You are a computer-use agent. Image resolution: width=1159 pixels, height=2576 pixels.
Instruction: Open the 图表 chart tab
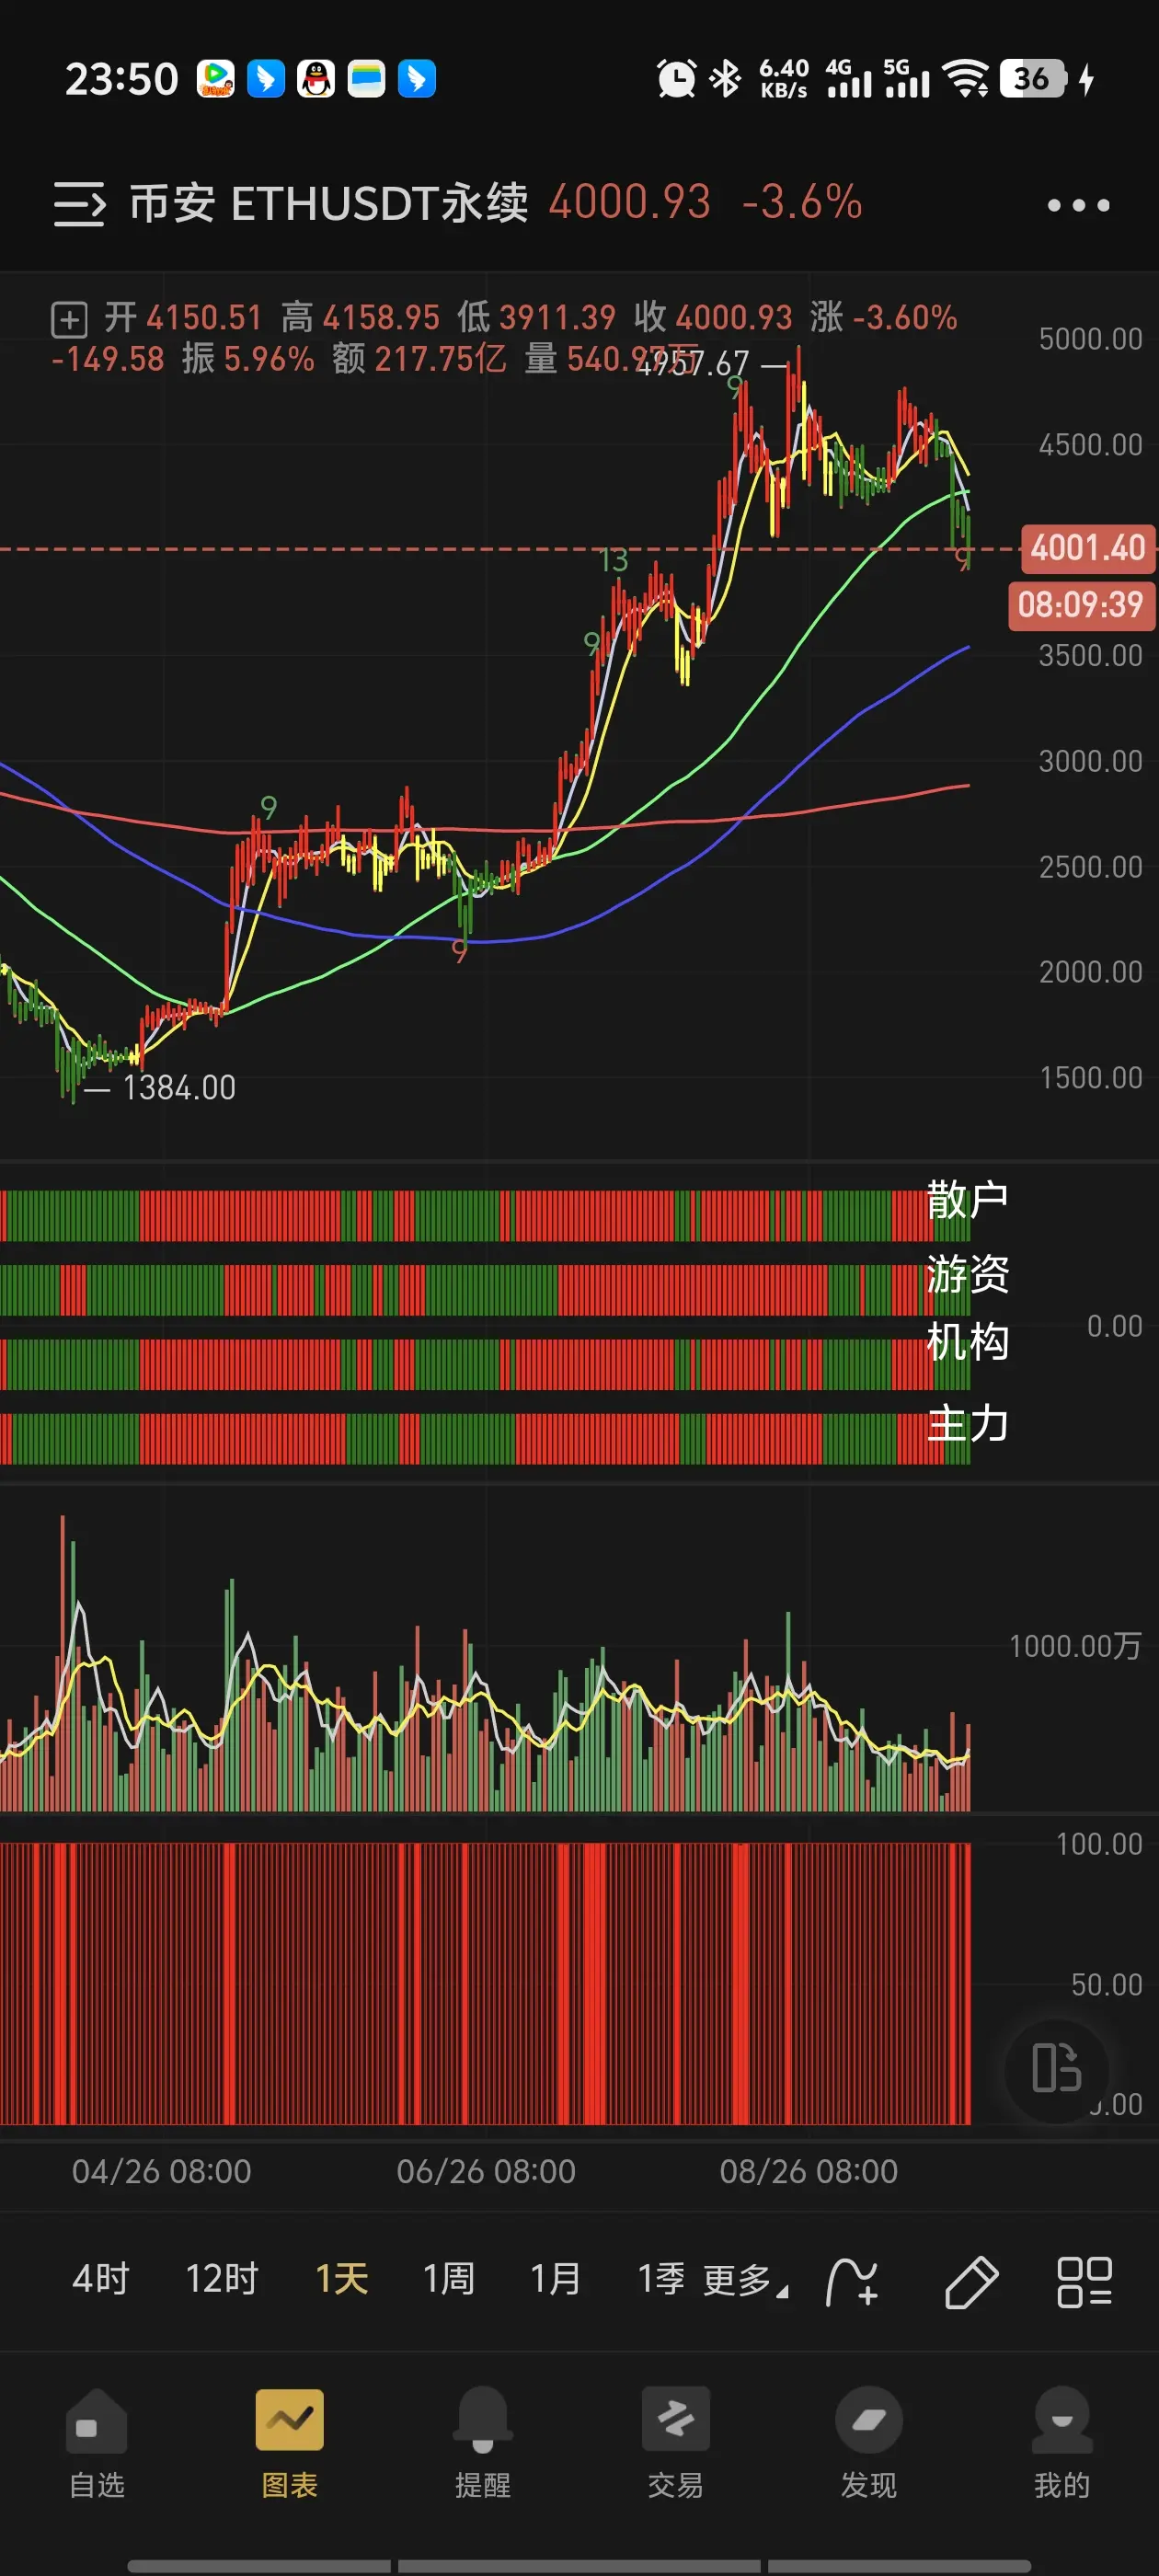click(x=290, y=2443)
